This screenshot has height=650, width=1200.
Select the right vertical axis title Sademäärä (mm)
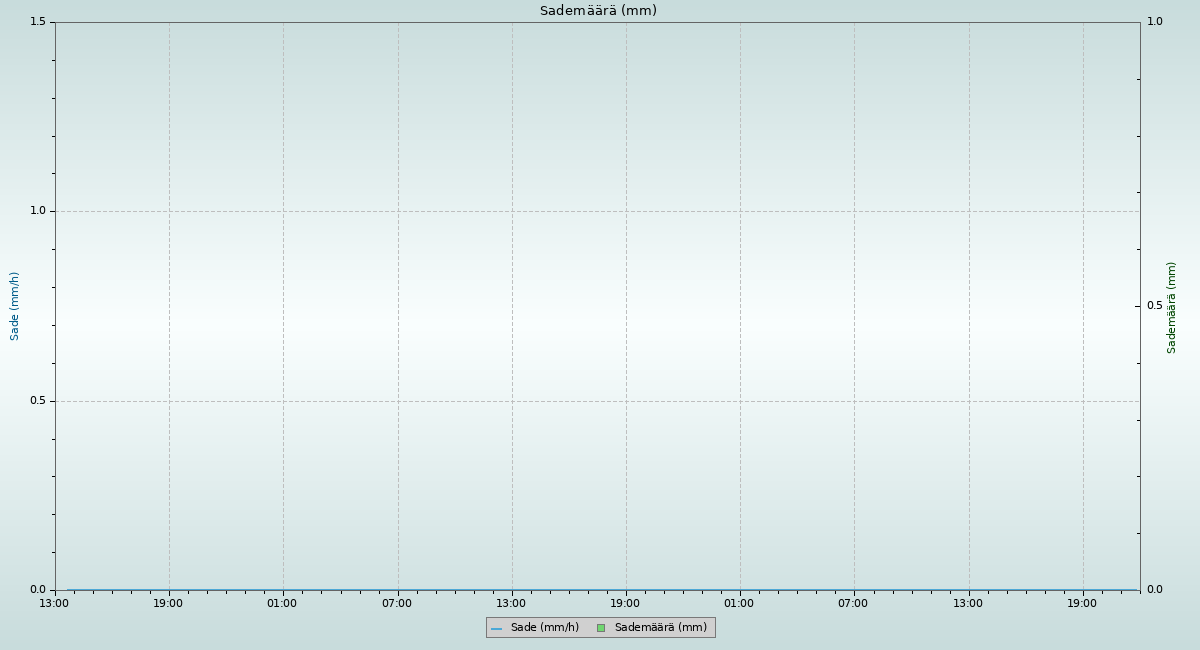coord(1172,308)
